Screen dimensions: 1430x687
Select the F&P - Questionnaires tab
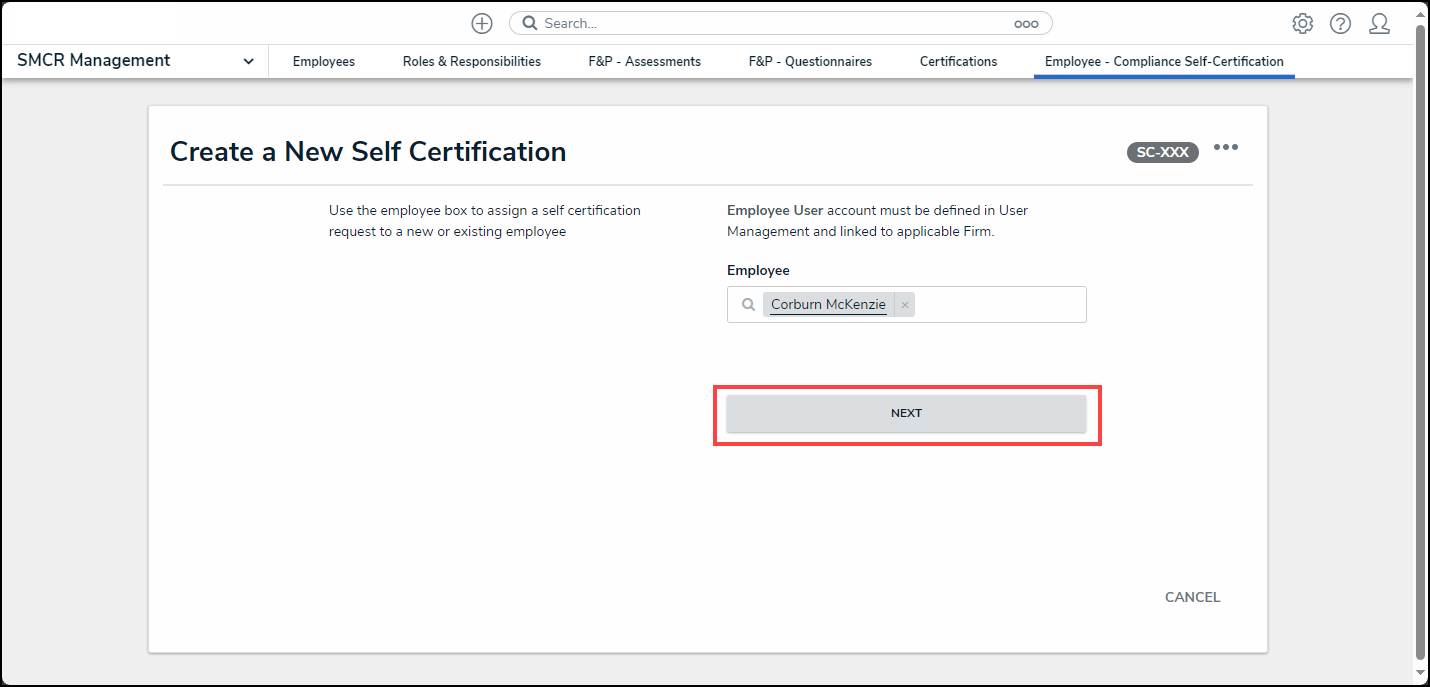(x=810, y=61)
